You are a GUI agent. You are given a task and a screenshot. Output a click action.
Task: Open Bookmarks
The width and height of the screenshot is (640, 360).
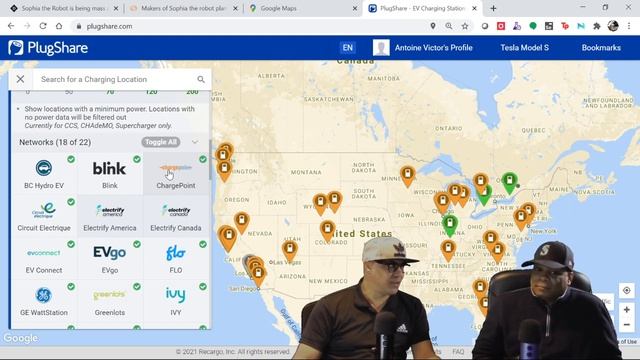click(x=601, y=48)
